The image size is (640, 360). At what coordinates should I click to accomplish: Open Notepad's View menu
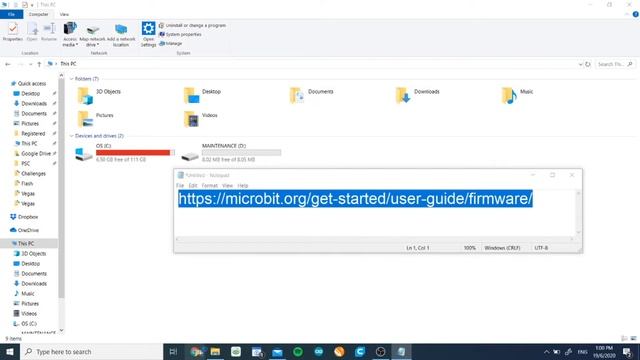[227, 186]
